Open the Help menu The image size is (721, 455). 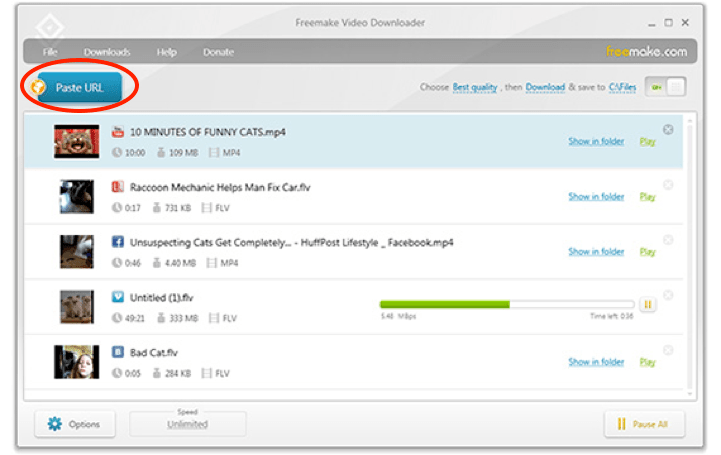pos(167,52)
